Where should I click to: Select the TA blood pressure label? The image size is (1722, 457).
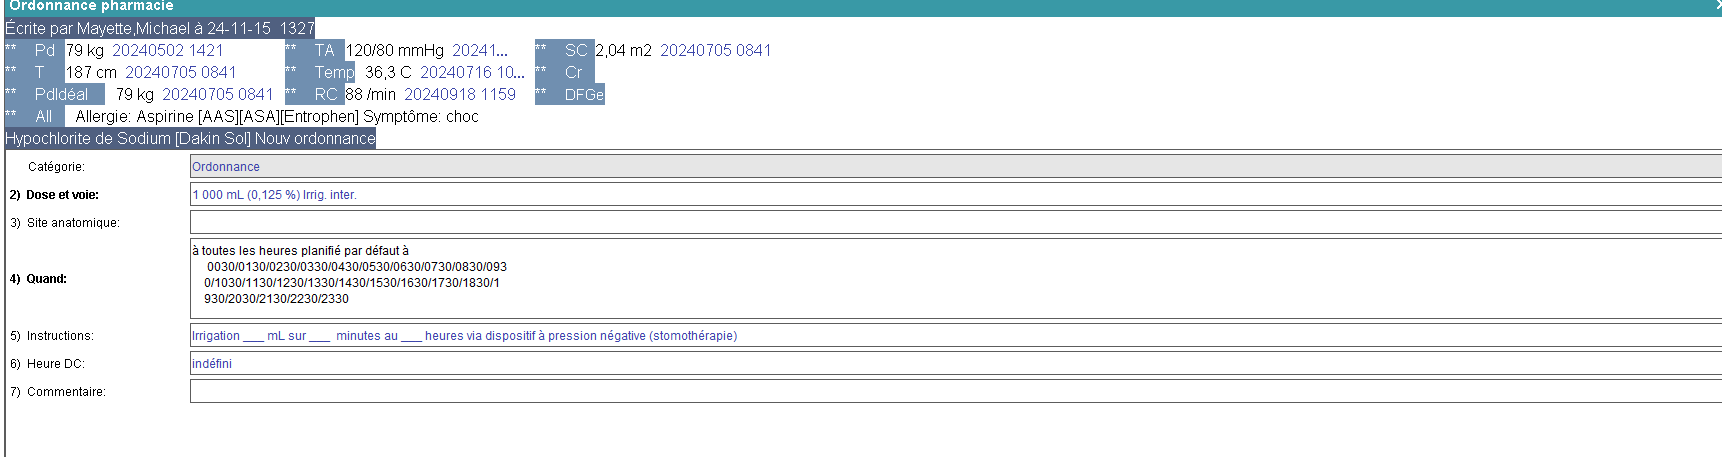[324, 50]
